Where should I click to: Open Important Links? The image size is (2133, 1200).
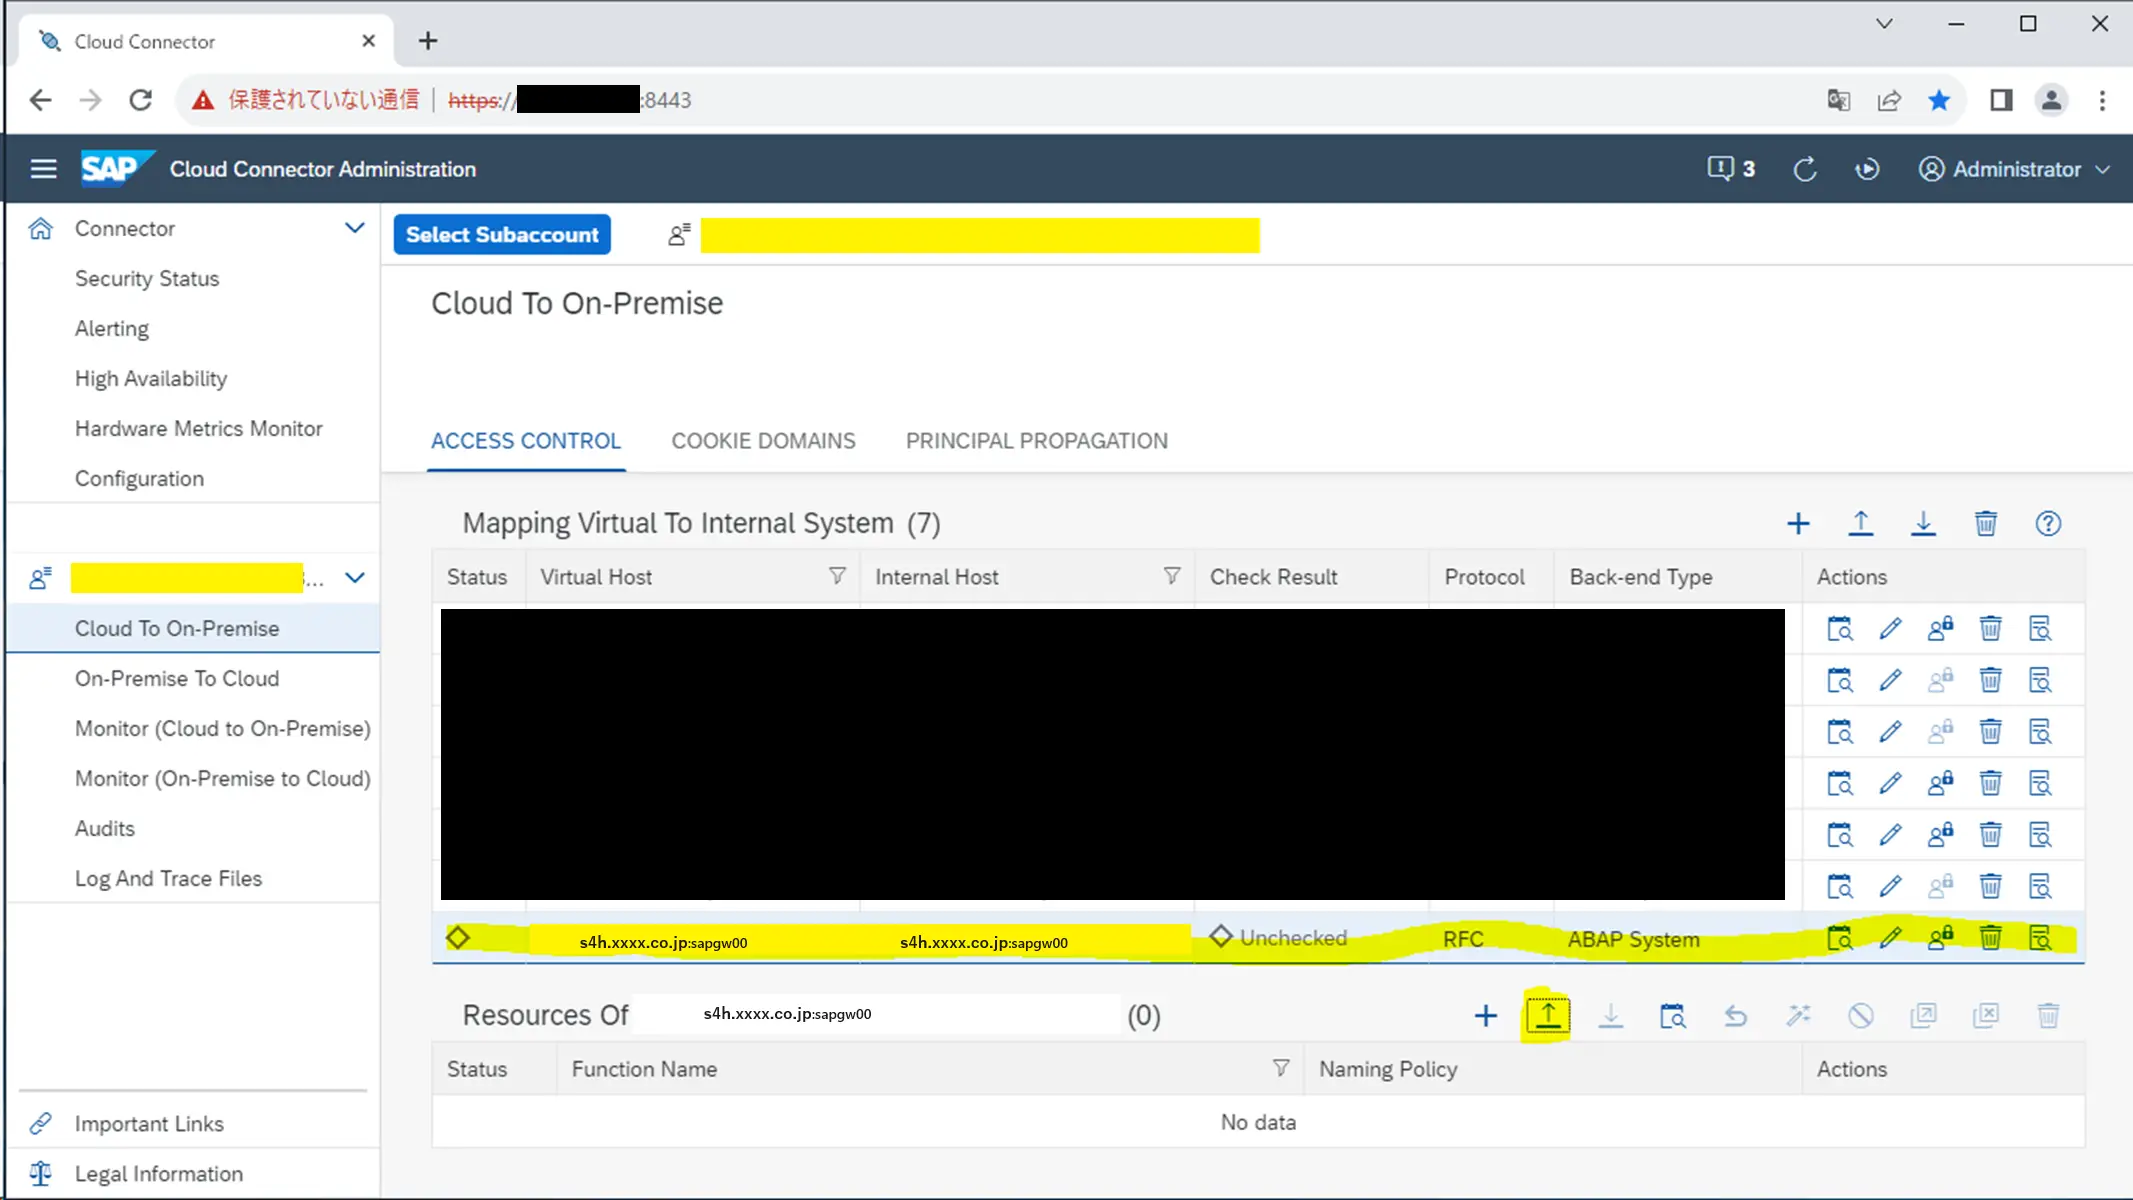click(x=149, y=1124)
